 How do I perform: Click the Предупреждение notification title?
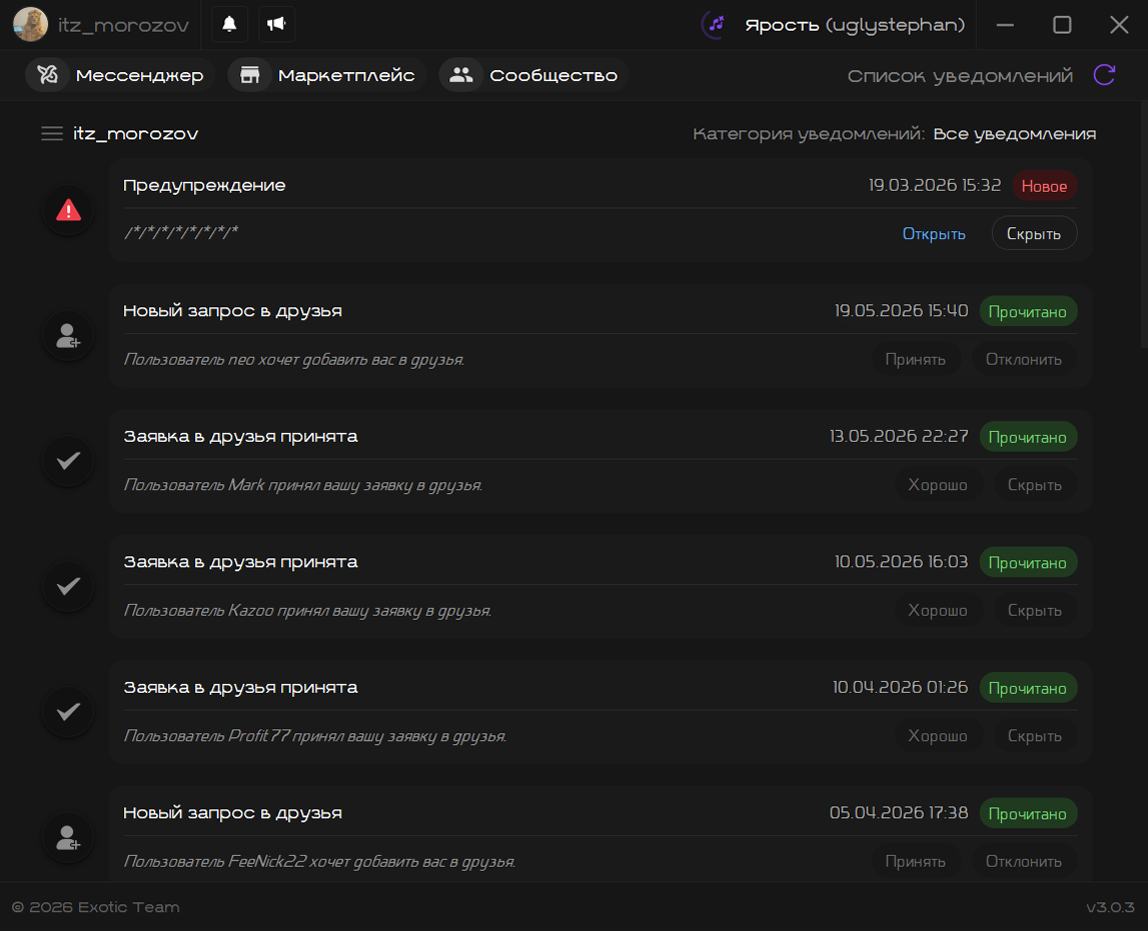204,185
